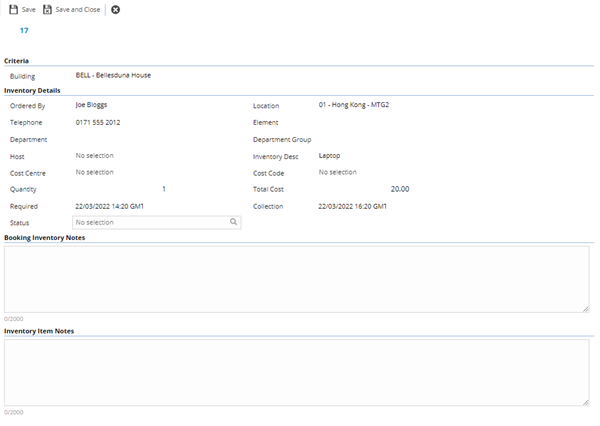600x426 pixels.
Task: Click inside the Inventory Item Notes textbox
Action: point(296,371)
